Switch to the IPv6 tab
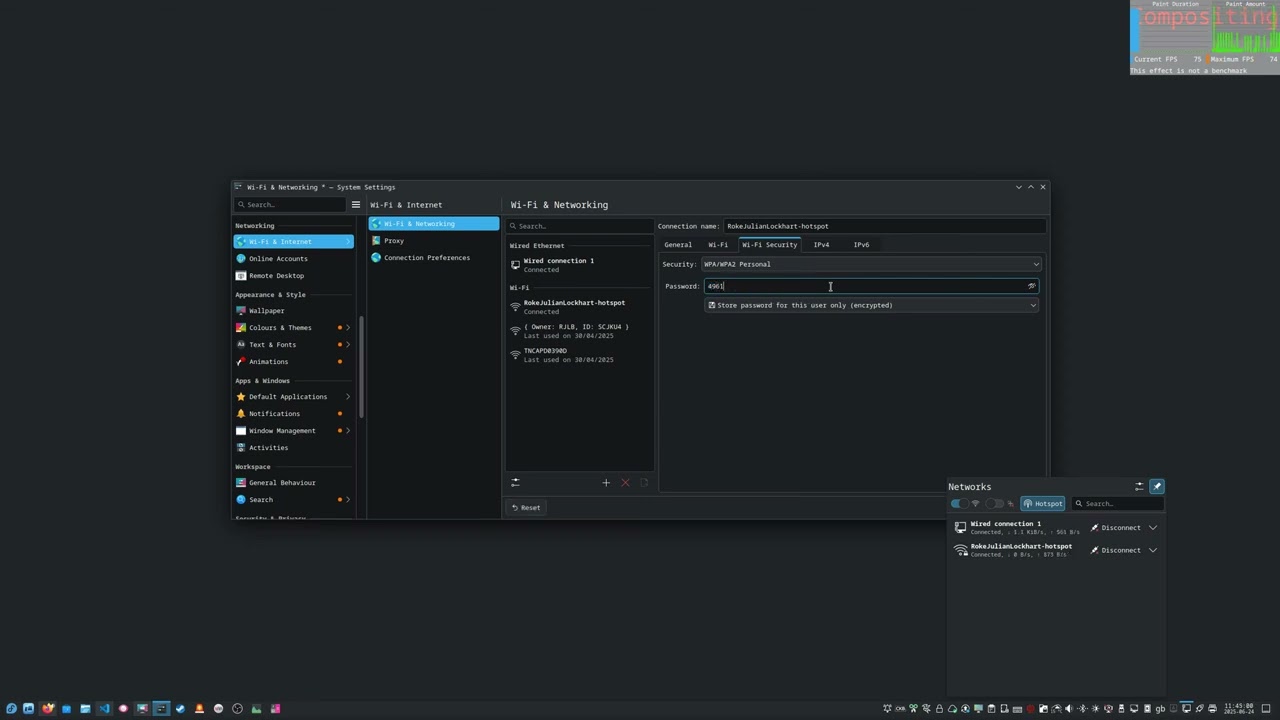Image resolution: width=1280 pixels, height=720 pixels. tap(861, 245)
